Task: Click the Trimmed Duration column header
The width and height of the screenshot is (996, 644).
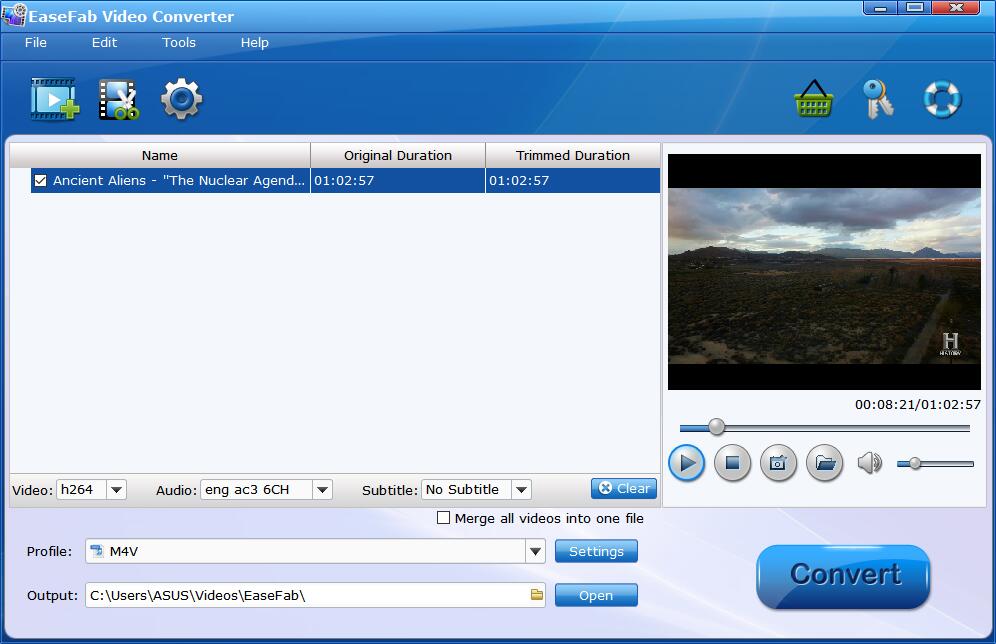Action: [572, 155]
